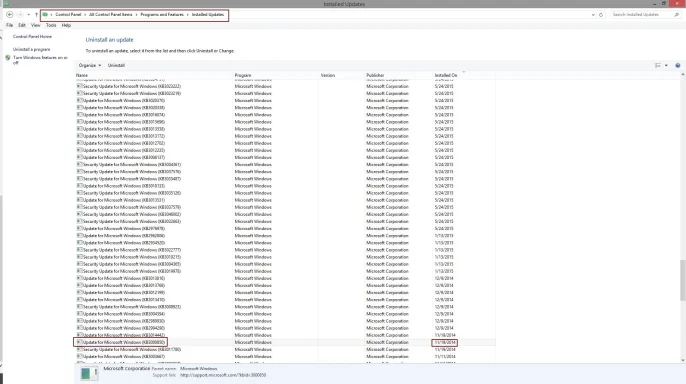Click the list scrollbar up arrow

pos(682,75)
